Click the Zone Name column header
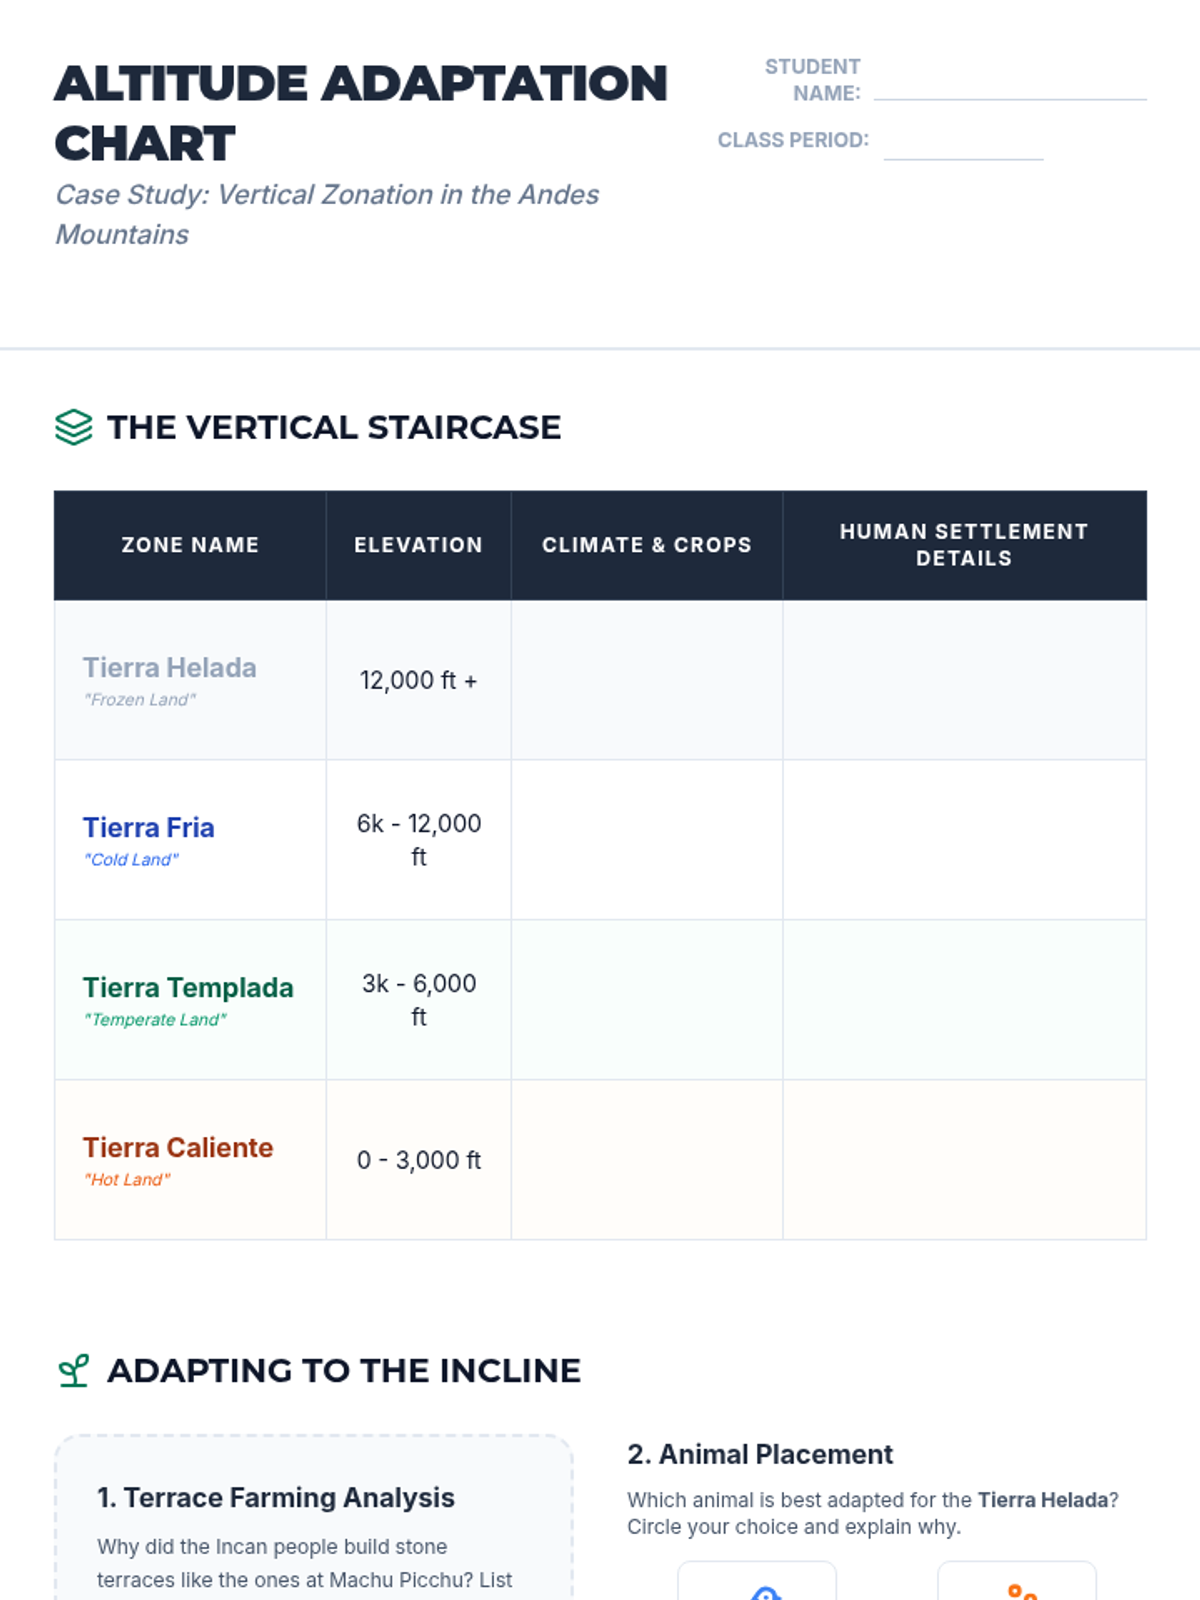Viewport: 1200px width, 1600px height. pyautogui.click(x=190, y=545)
